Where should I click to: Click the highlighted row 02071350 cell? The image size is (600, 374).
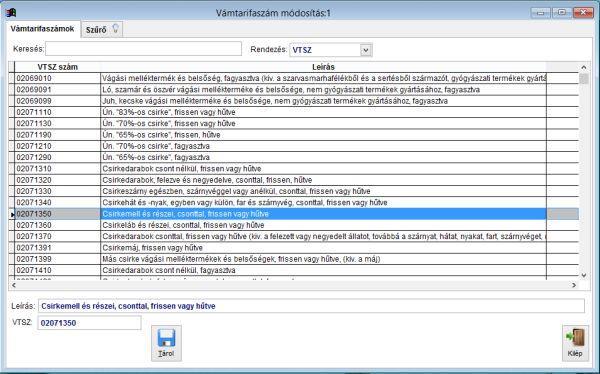[57, 214]
